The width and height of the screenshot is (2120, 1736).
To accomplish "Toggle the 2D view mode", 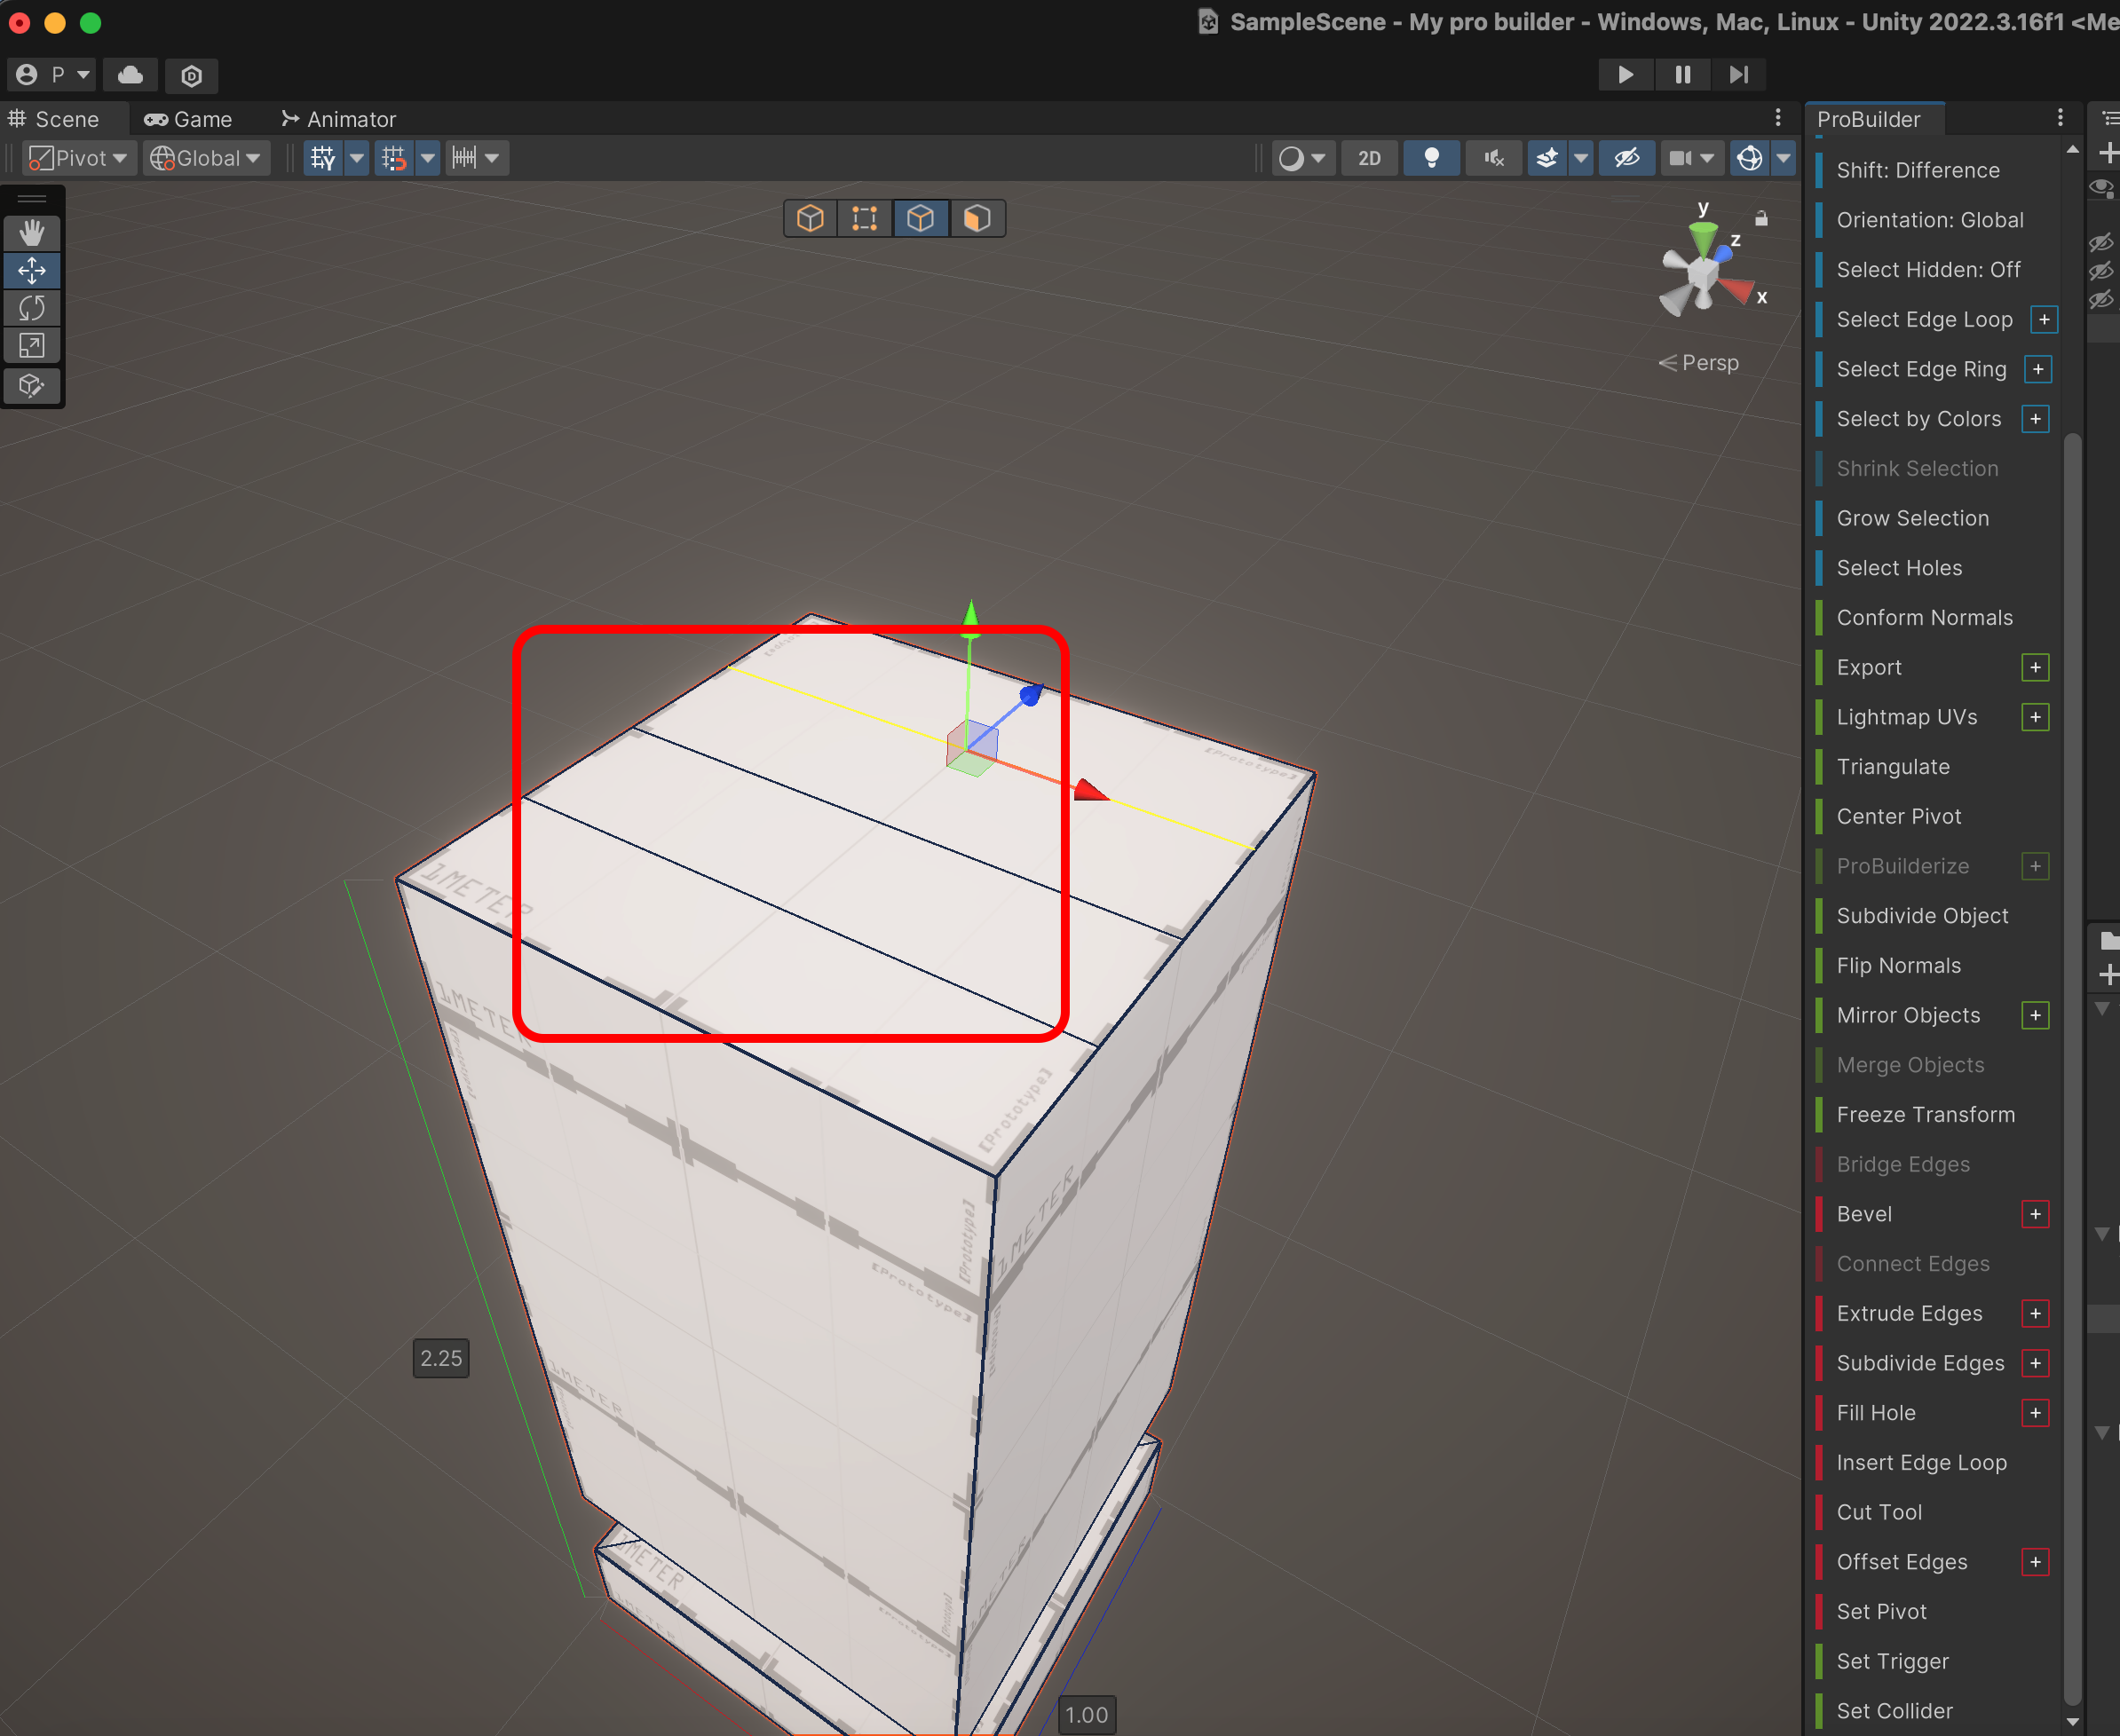I will click(x=1368, y=158).
